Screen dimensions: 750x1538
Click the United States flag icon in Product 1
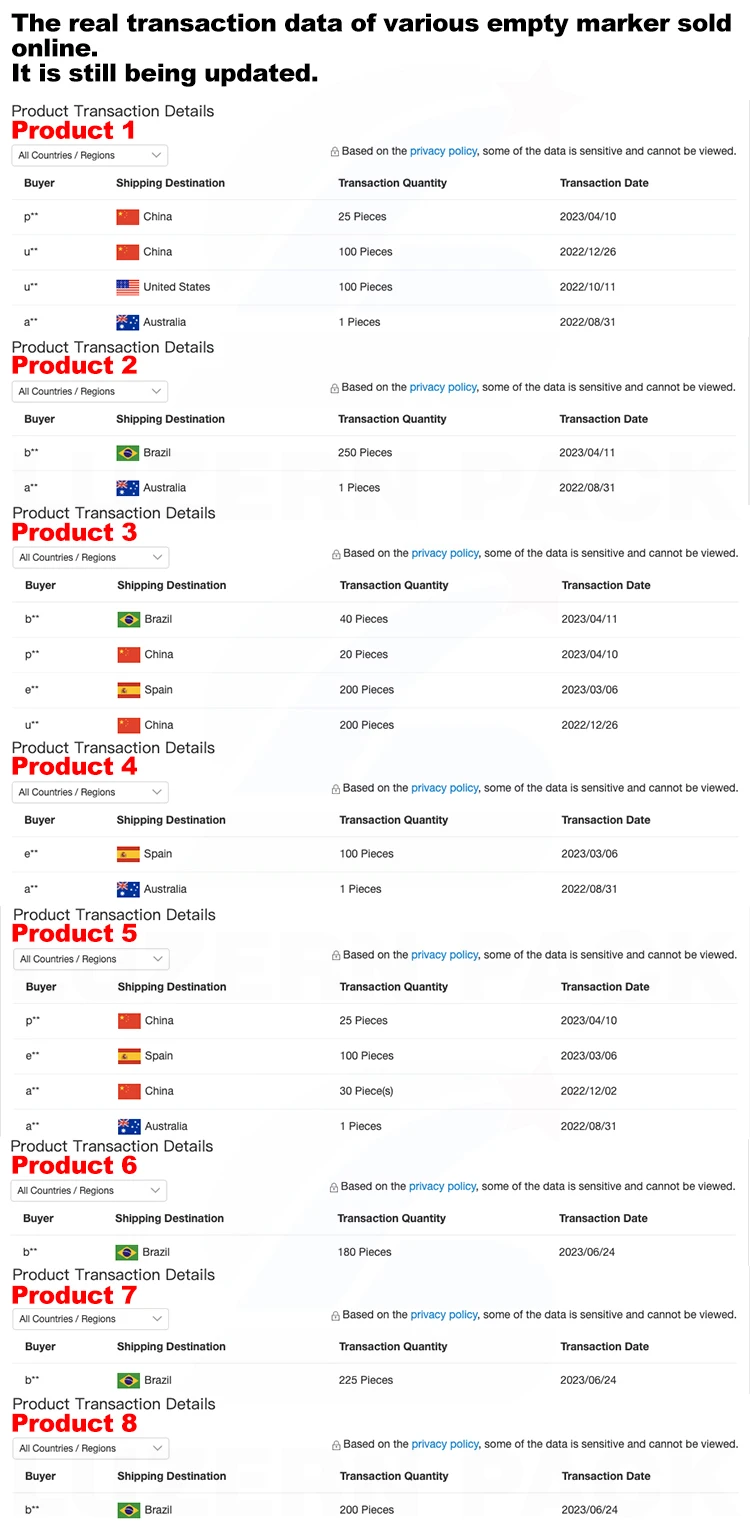tap(127, 287)
